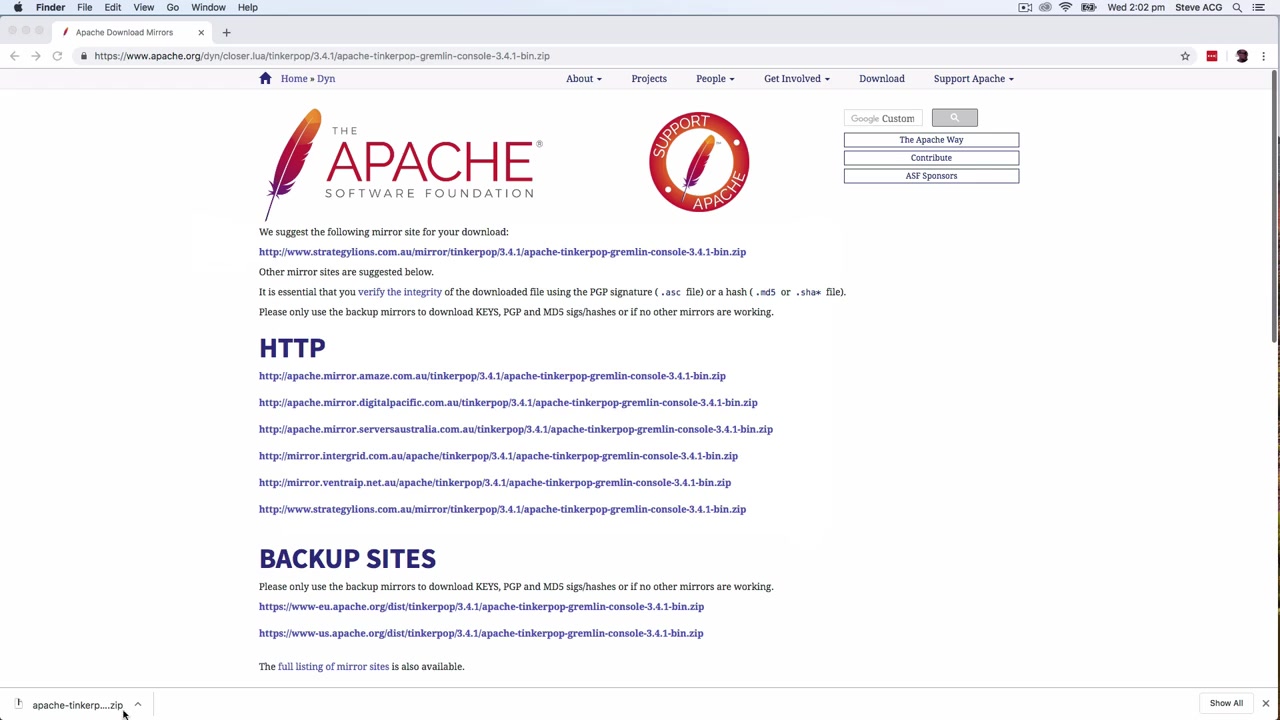Open the Wi-Fi status menu
The image size is (1280, 720).
coord(1066,7)
